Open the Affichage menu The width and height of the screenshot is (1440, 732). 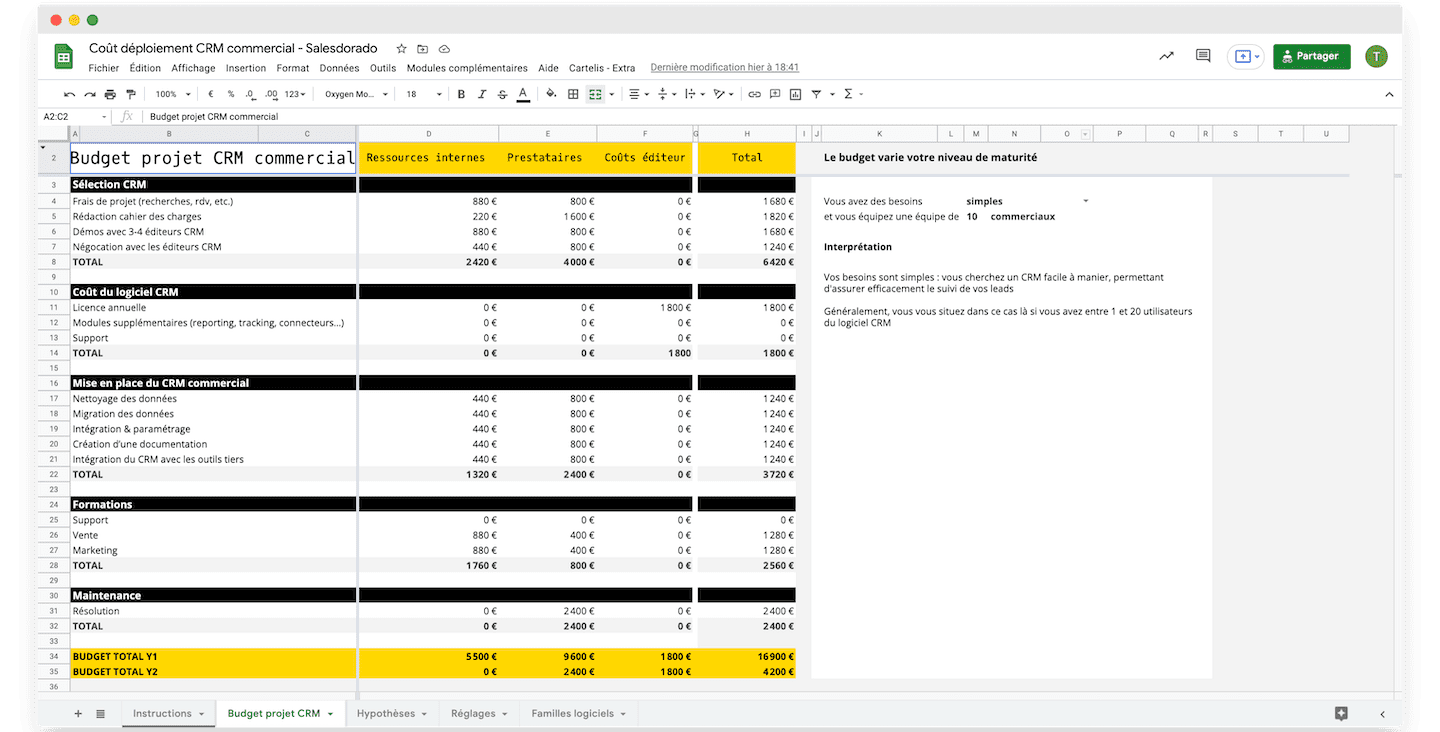pos(193,68)
